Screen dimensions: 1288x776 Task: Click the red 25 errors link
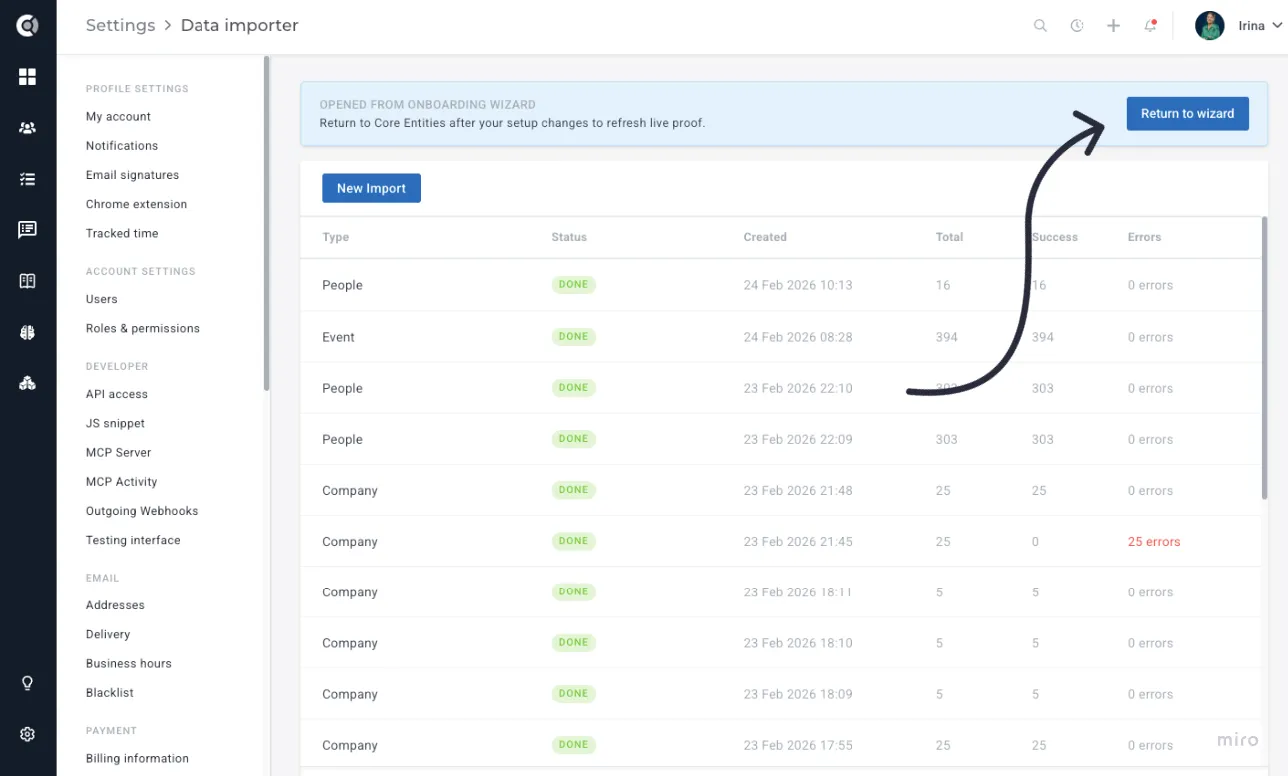(1154, 542)
